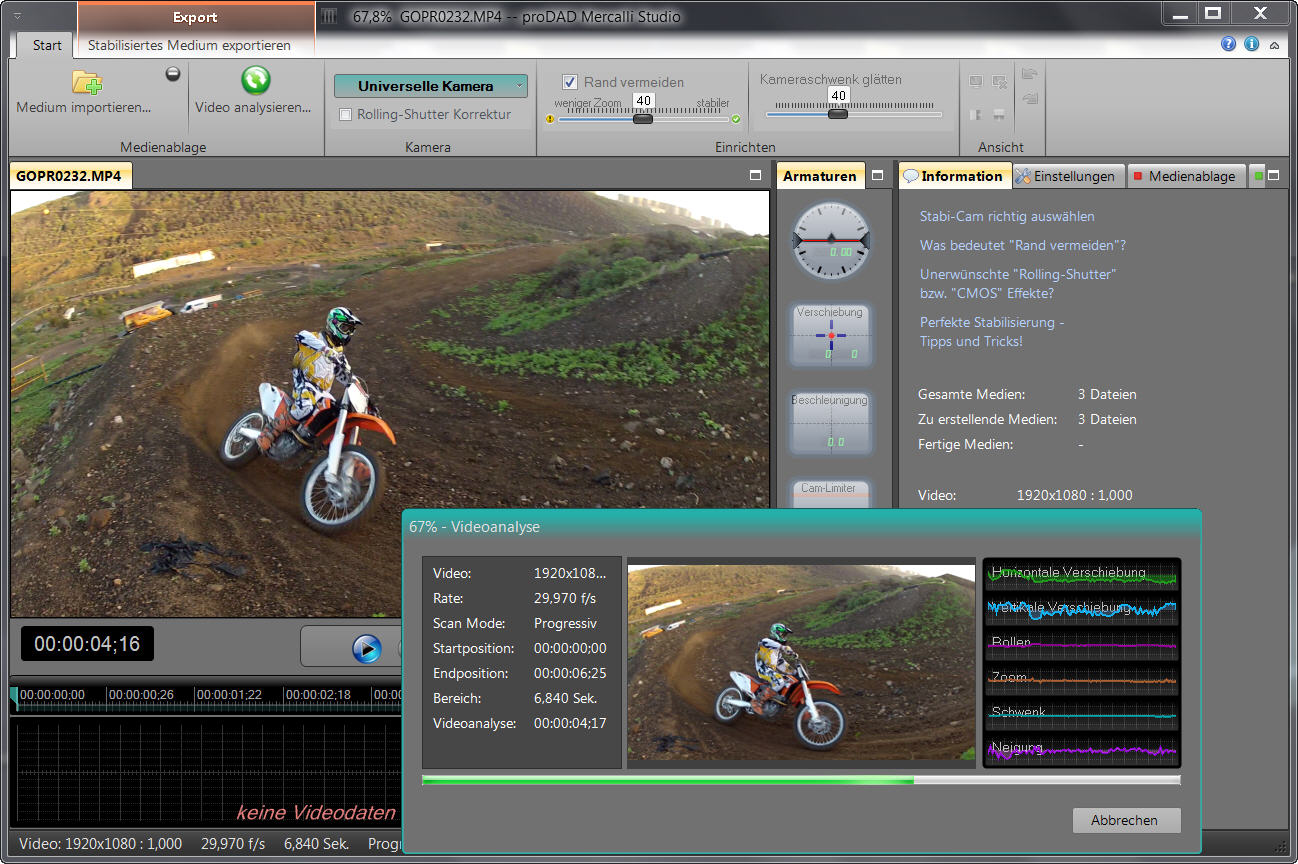Click the Beschleunigung instrument panel

pyautogui.click(x=830, y=423)
